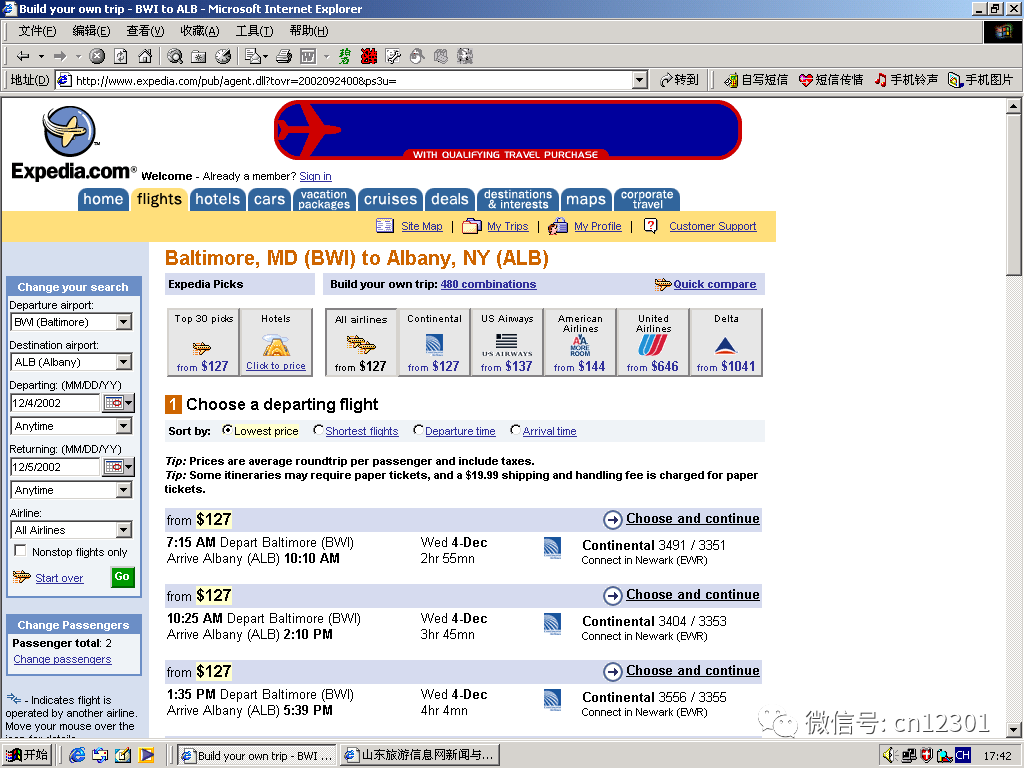Open the 编辑(E) menu
1024x768 pixels.
[x=91, y=31]
